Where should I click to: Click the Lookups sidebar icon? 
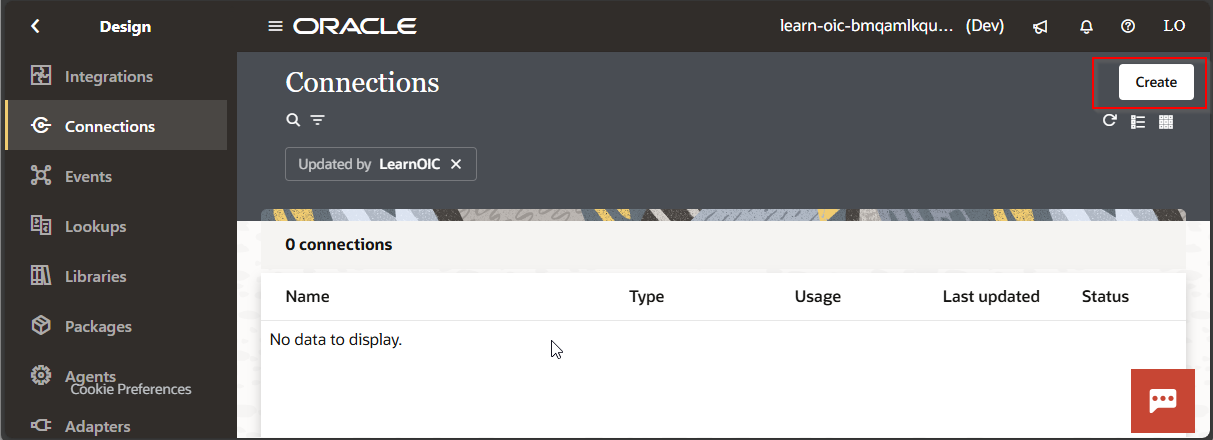[x=41, y=226]
